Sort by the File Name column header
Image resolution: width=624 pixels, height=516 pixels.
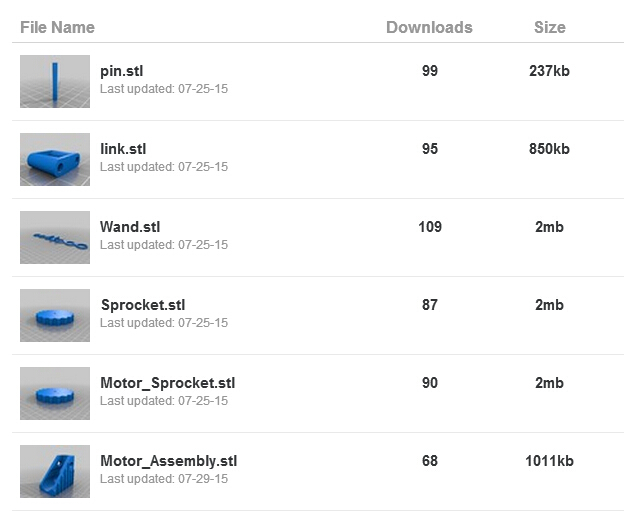tap(57, 27)
